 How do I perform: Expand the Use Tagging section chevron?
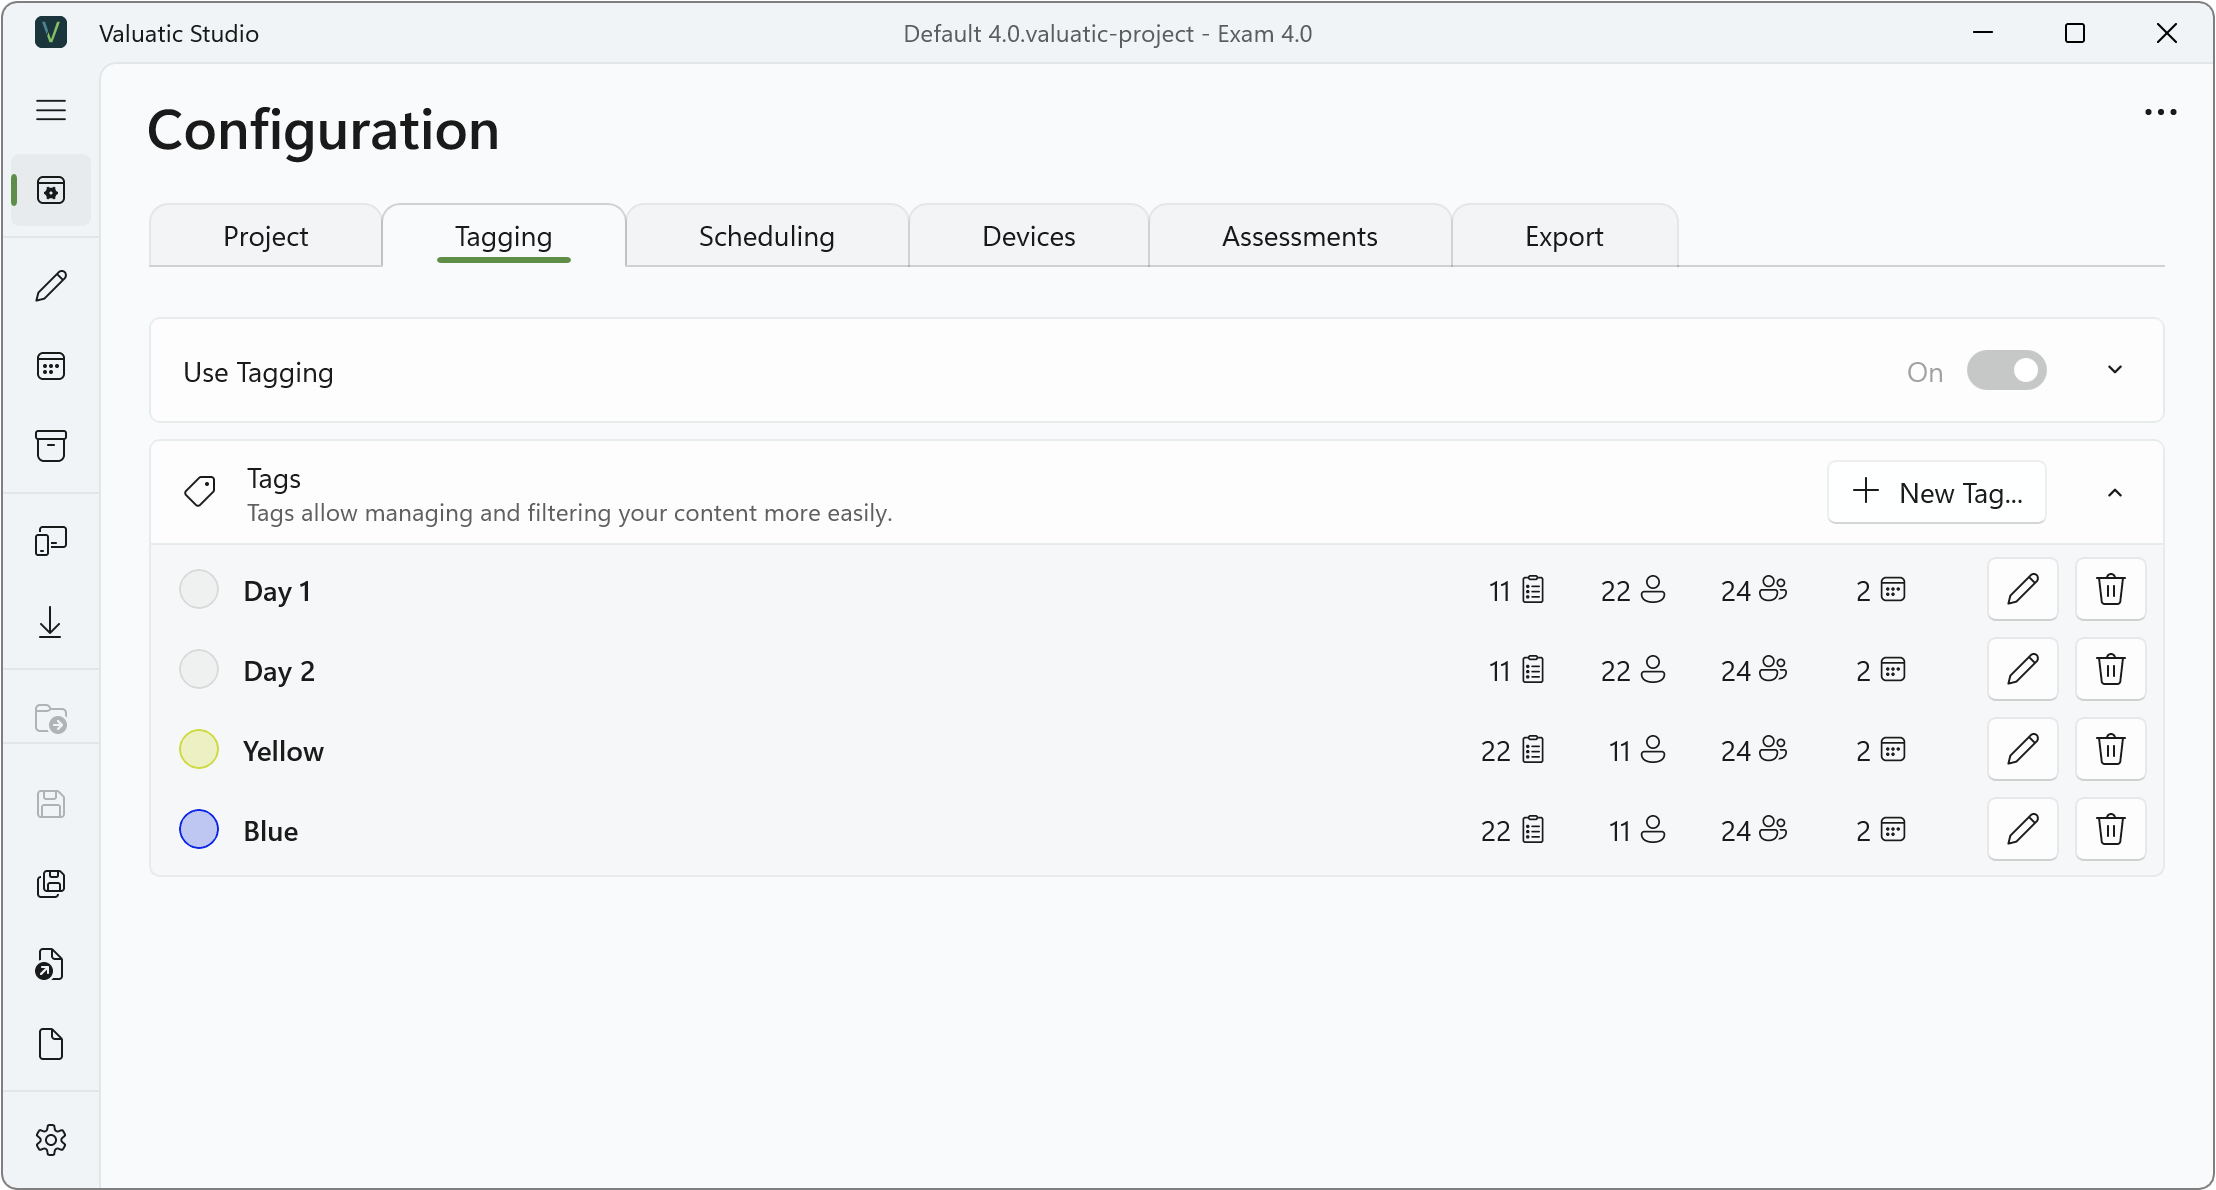(2115, 370)
